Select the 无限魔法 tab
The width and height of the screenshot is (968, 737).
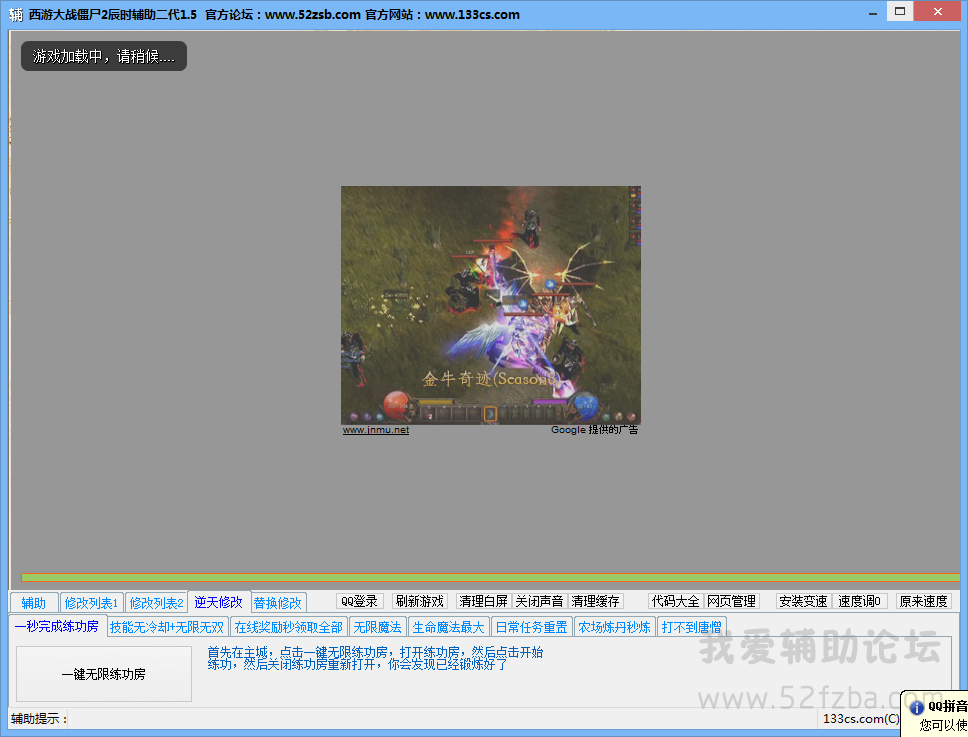click(377, 627)
